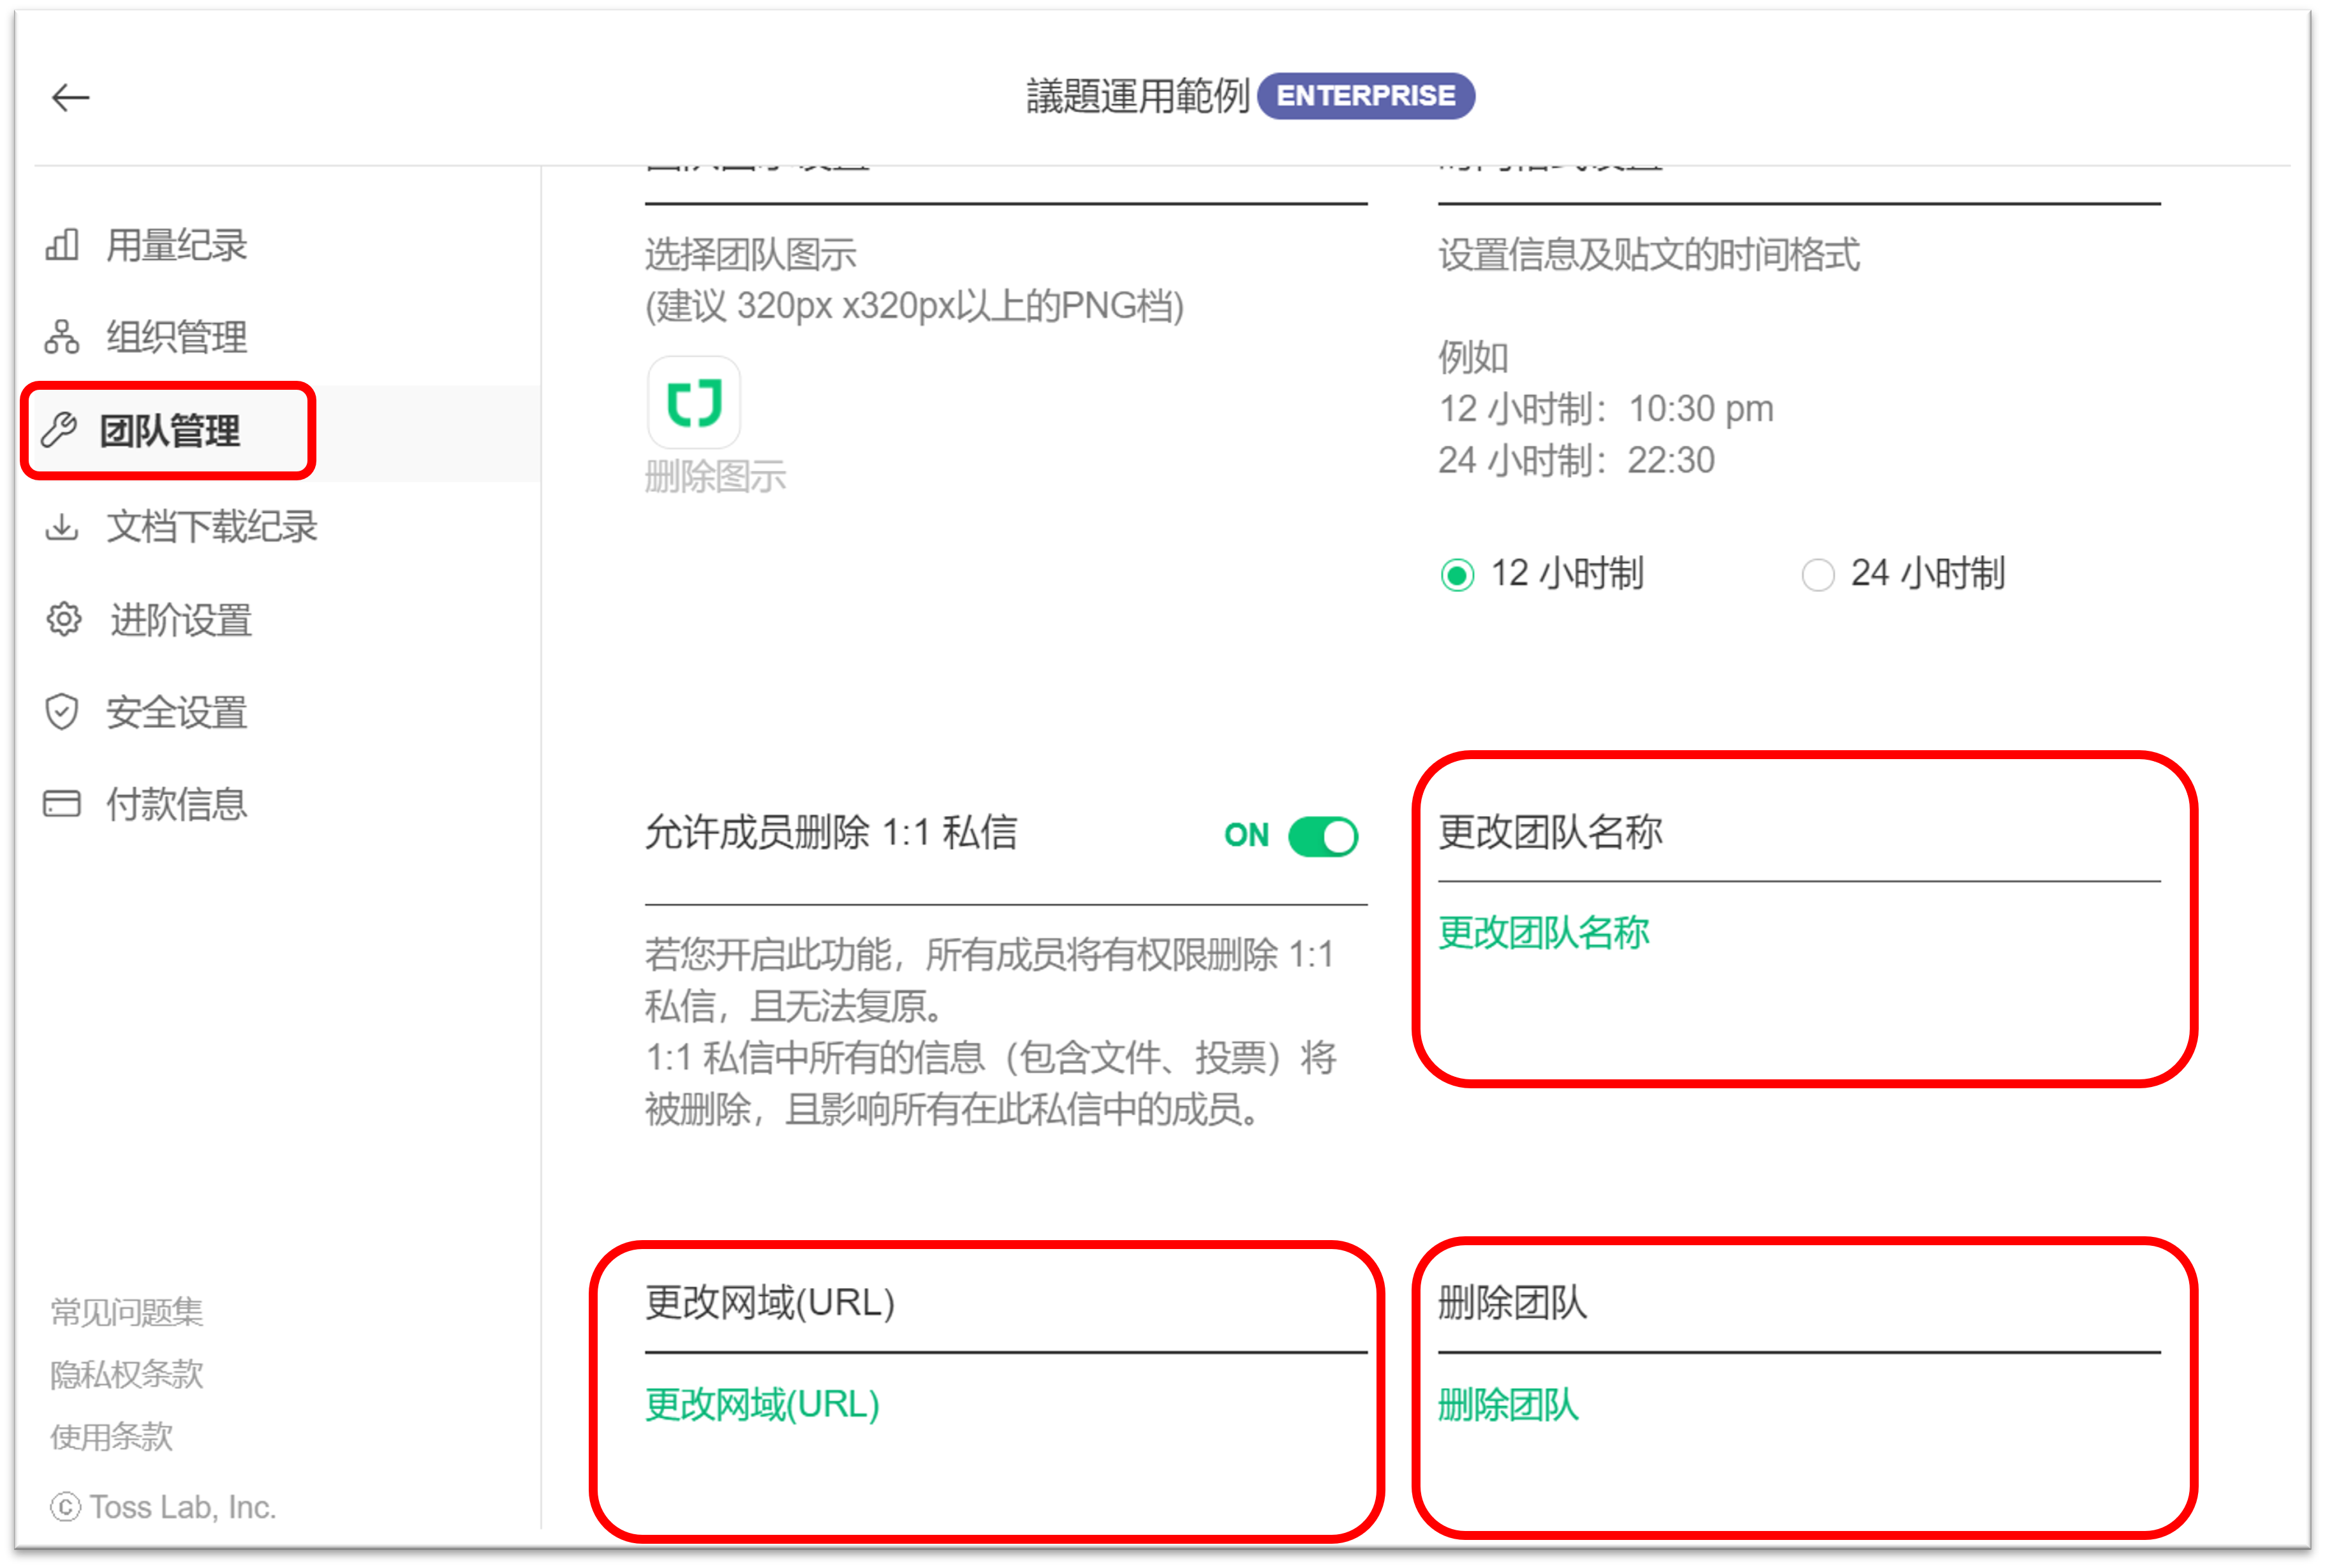Click the green 更改网域(URL) link
This screenshot has width=2325, height=1568.
[x=762, y=1404]
